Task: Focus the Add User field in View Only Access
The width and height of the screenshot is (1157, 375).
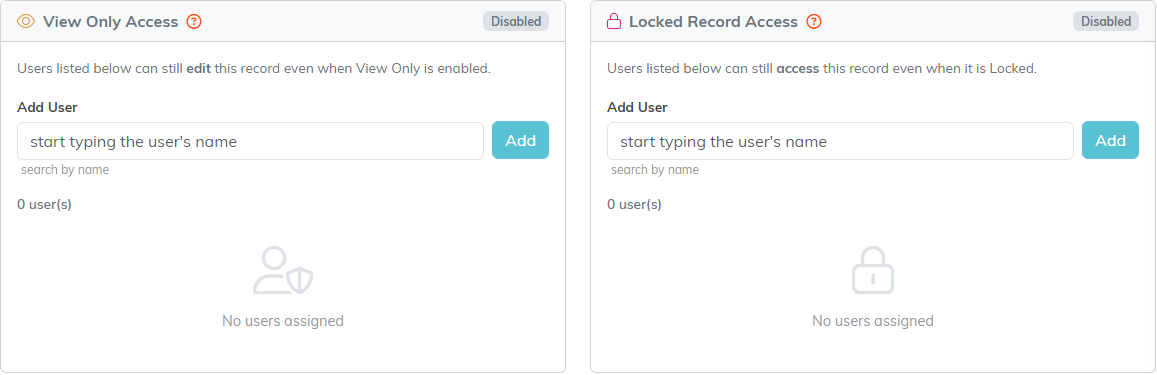Action: point(250,141)
